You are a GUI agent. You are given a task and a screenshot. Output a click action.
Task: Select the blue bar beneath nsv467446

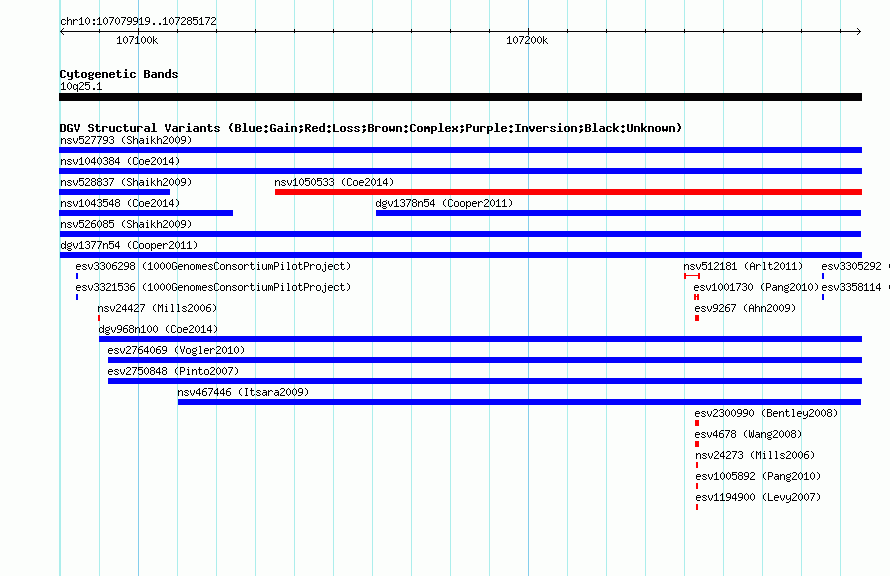click(519, 402)
